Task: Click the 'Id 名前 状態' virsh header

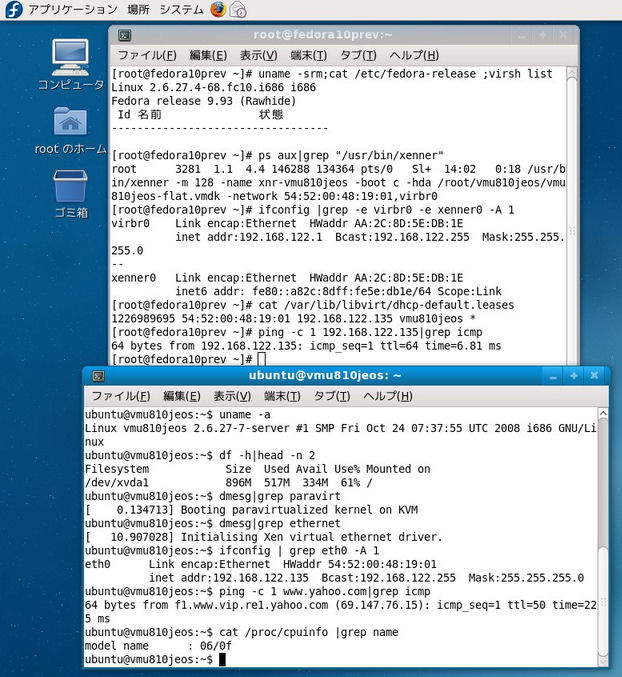Action: (200, 114)
